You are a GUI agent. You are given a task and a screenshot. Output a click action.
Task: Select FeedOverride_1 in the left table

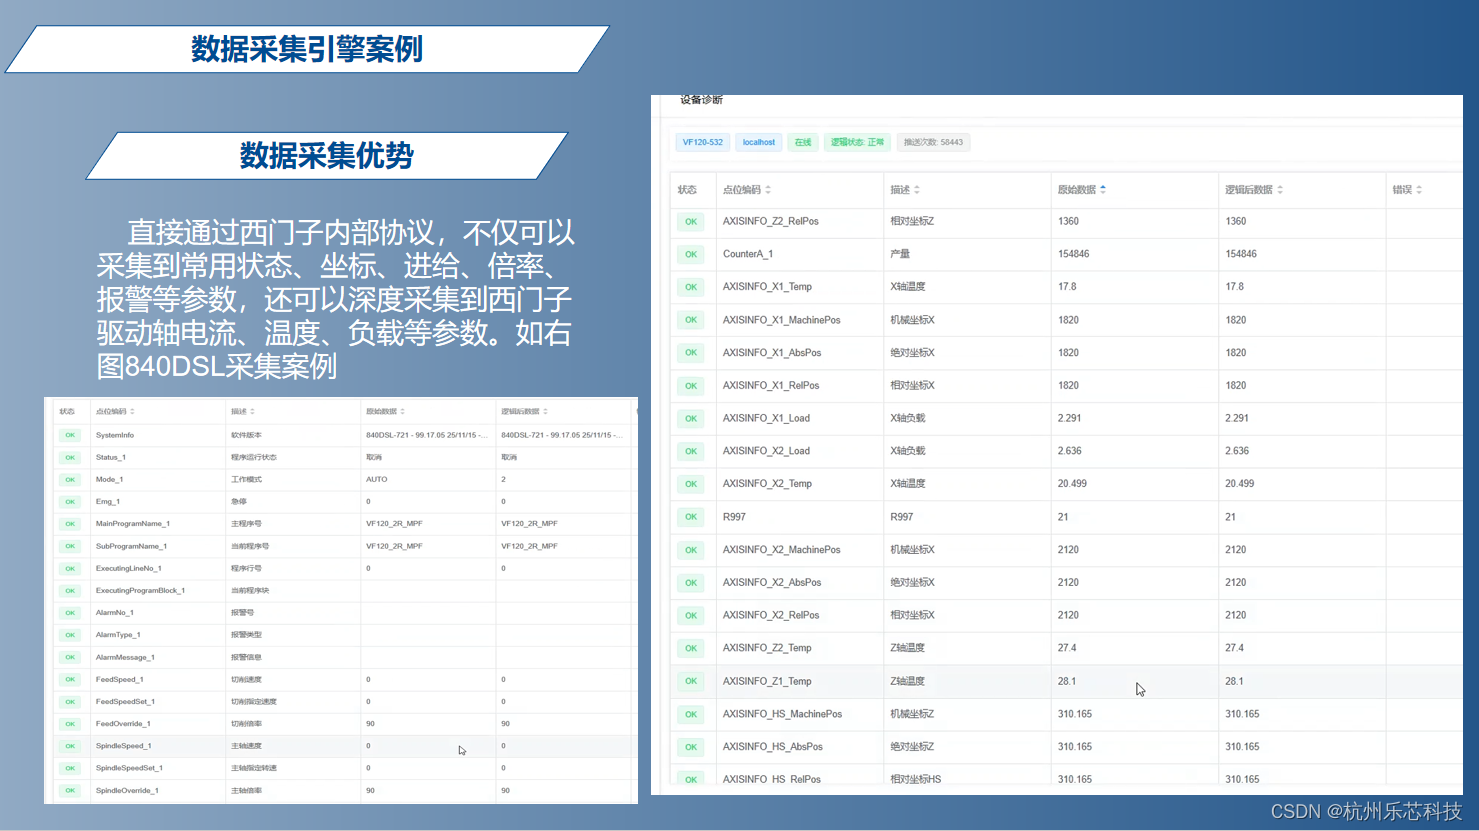(x=123, y=724)
